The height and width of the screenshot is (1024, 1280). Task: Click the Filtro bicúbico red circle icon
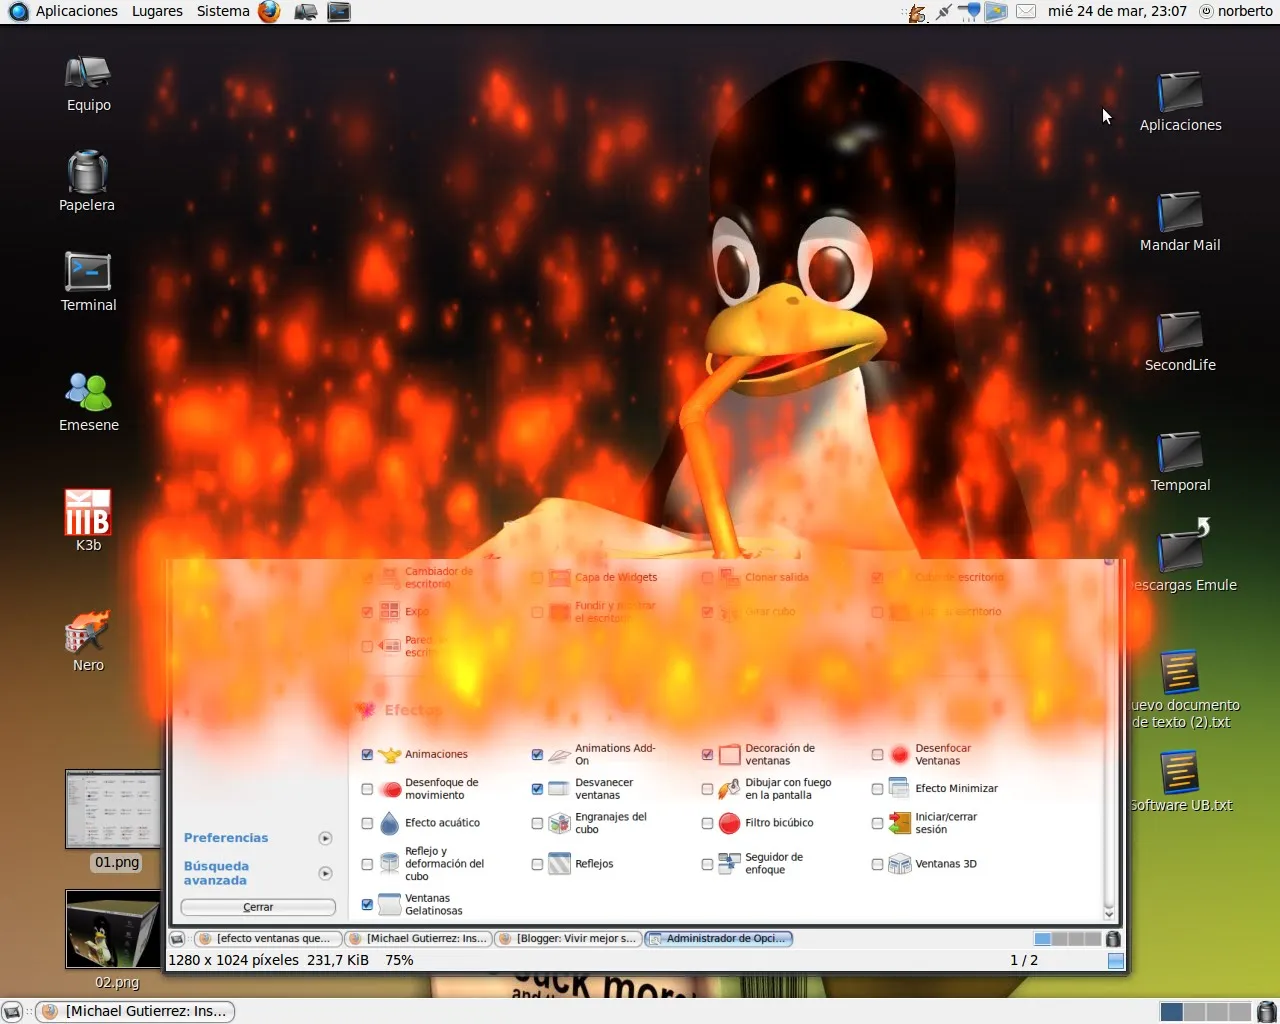(x=730, y=823)
